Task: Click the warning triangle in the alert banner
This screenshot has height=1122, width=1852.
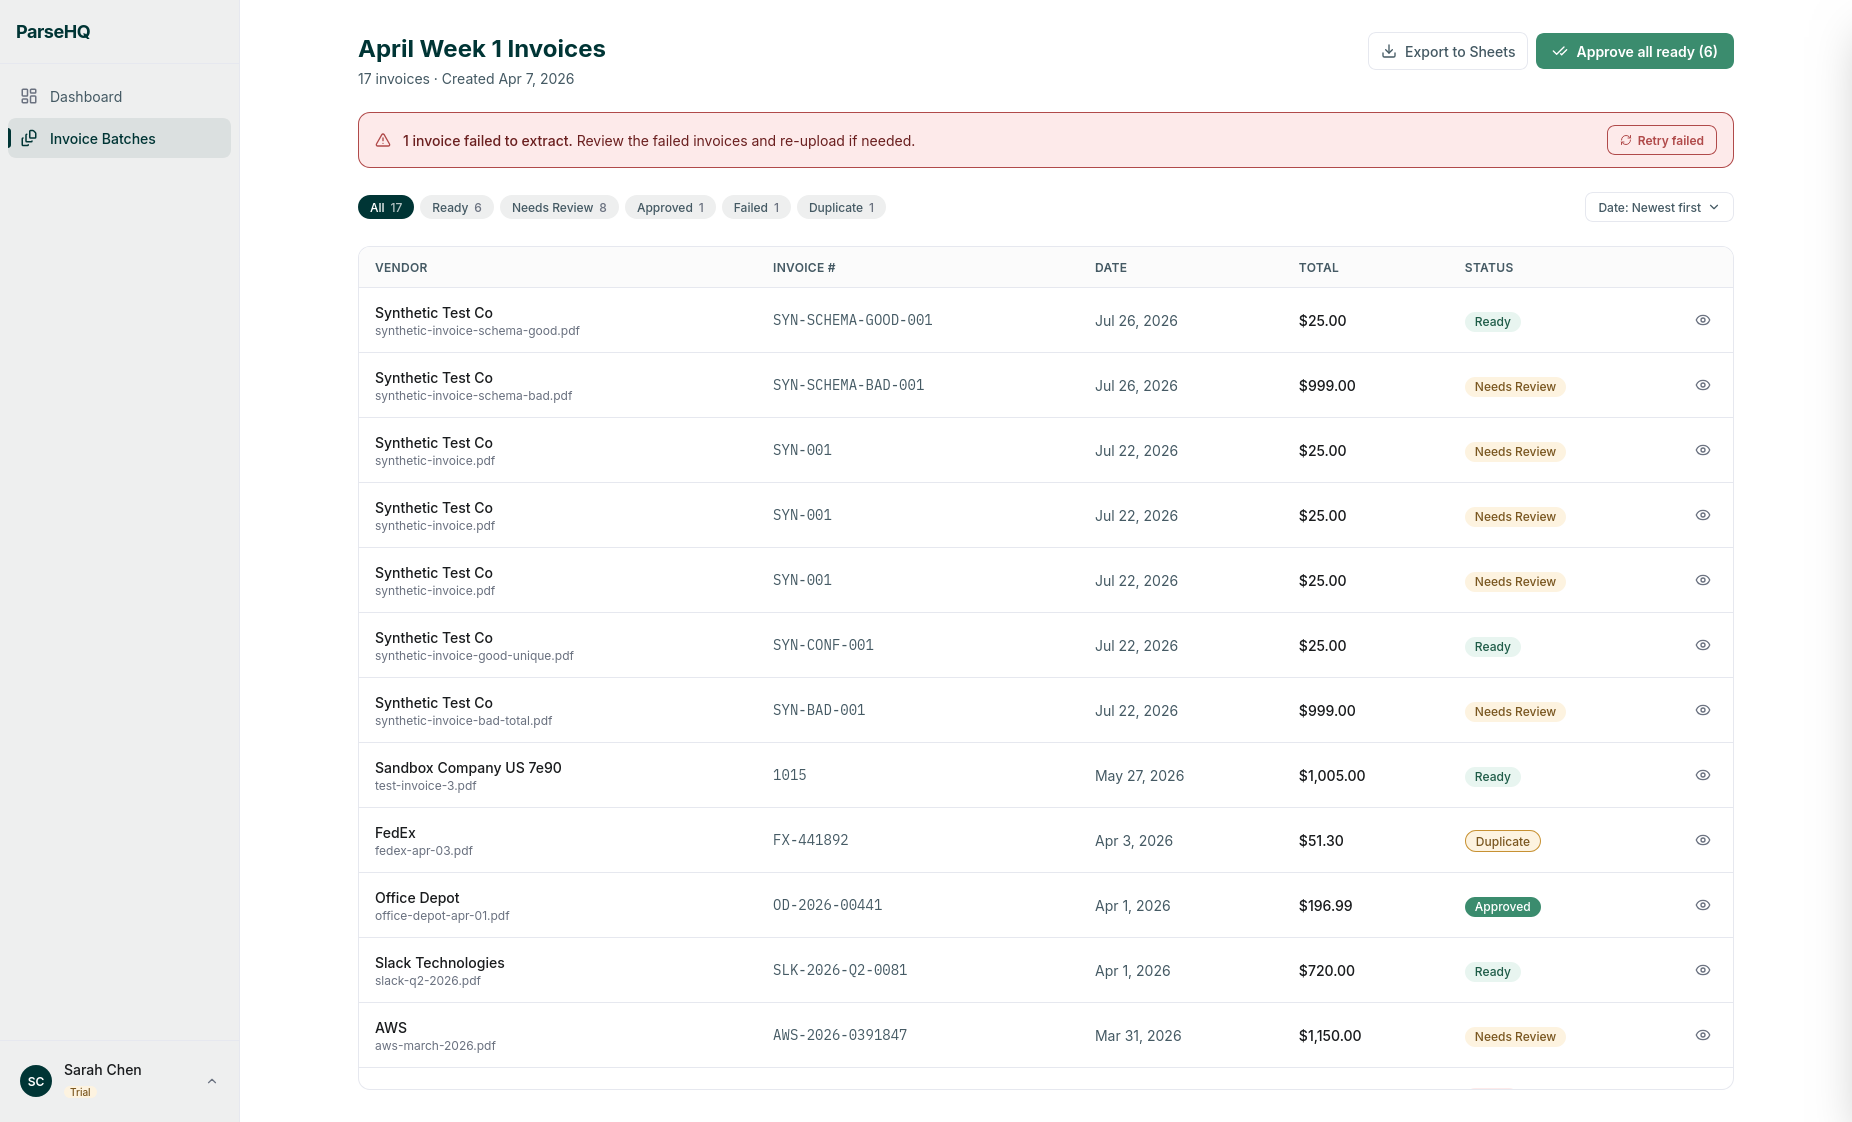Action: pyautogui.click(x=383, y=140)
